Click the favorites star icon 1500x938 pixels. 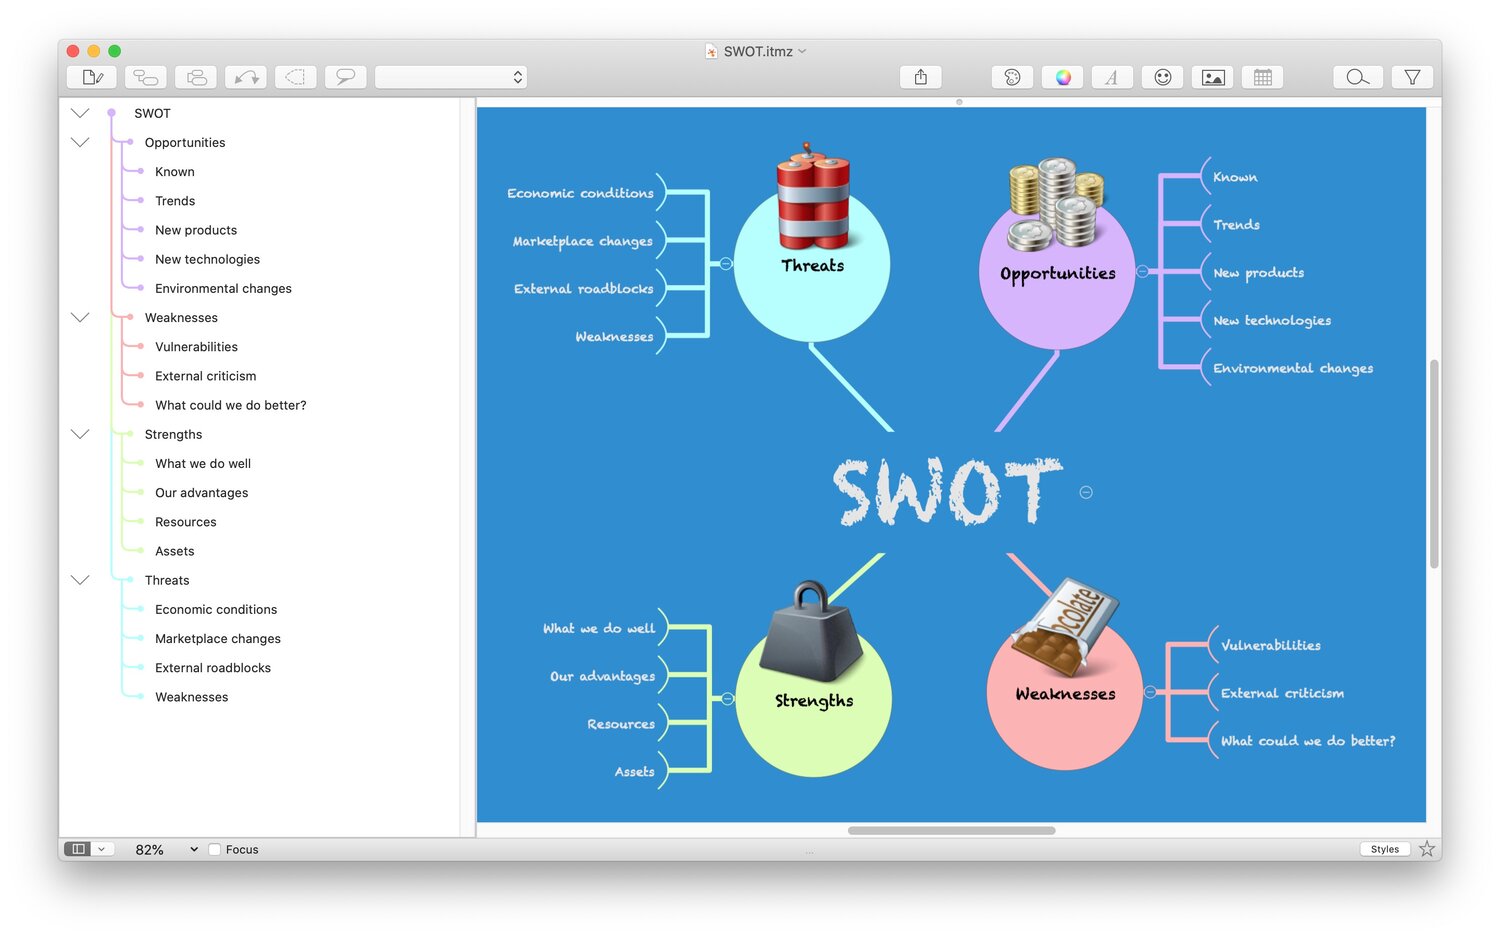point(1427,849)
